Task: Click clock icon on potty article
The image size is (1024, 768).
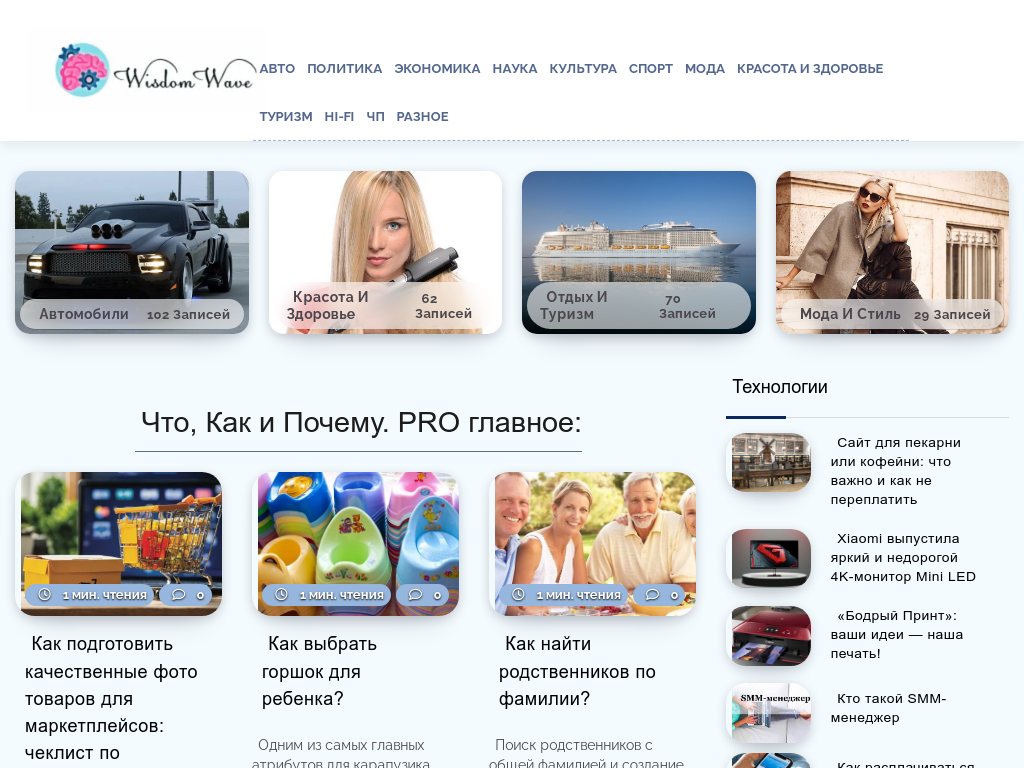Action: pyautogui.click(x=281, y=594)
